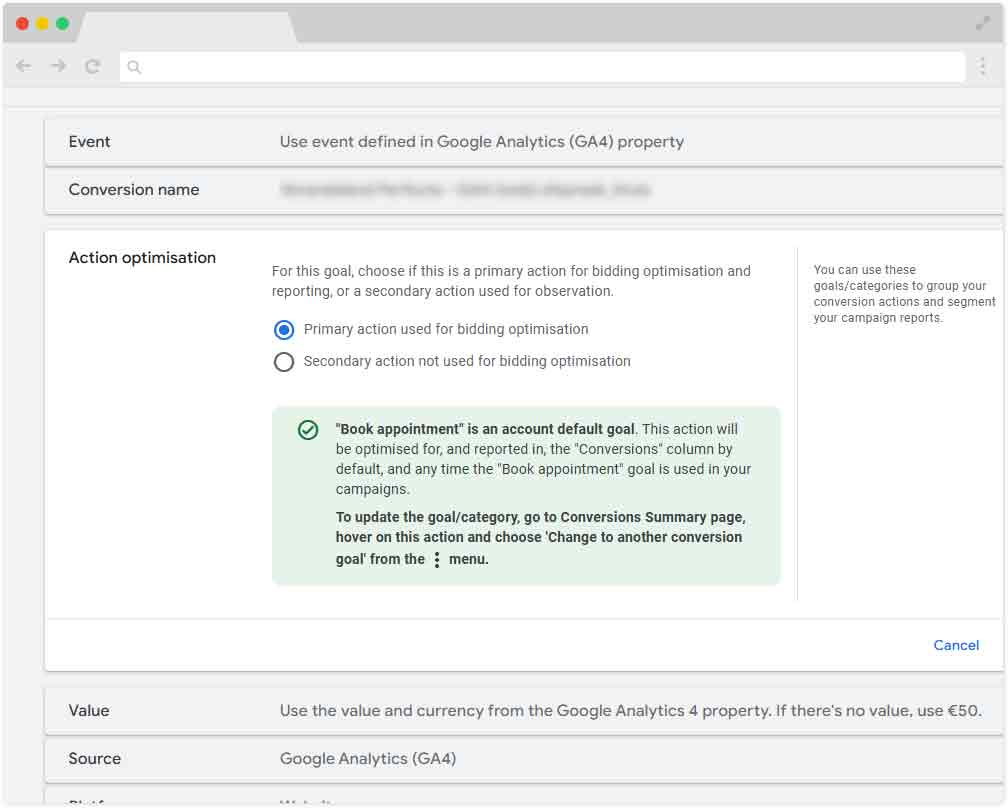Expand the Conversion name row
Viewport: 1008px width, 808px height.
coord(524,190)
